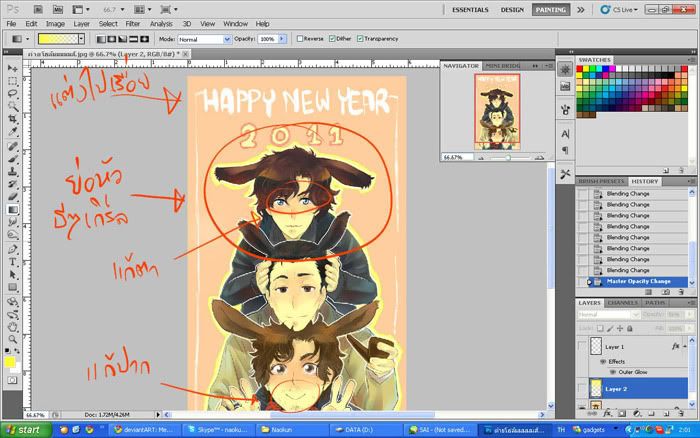Screen dimensions: 700x438
Task: Select the Crop tool
Action: pos(12,119)
